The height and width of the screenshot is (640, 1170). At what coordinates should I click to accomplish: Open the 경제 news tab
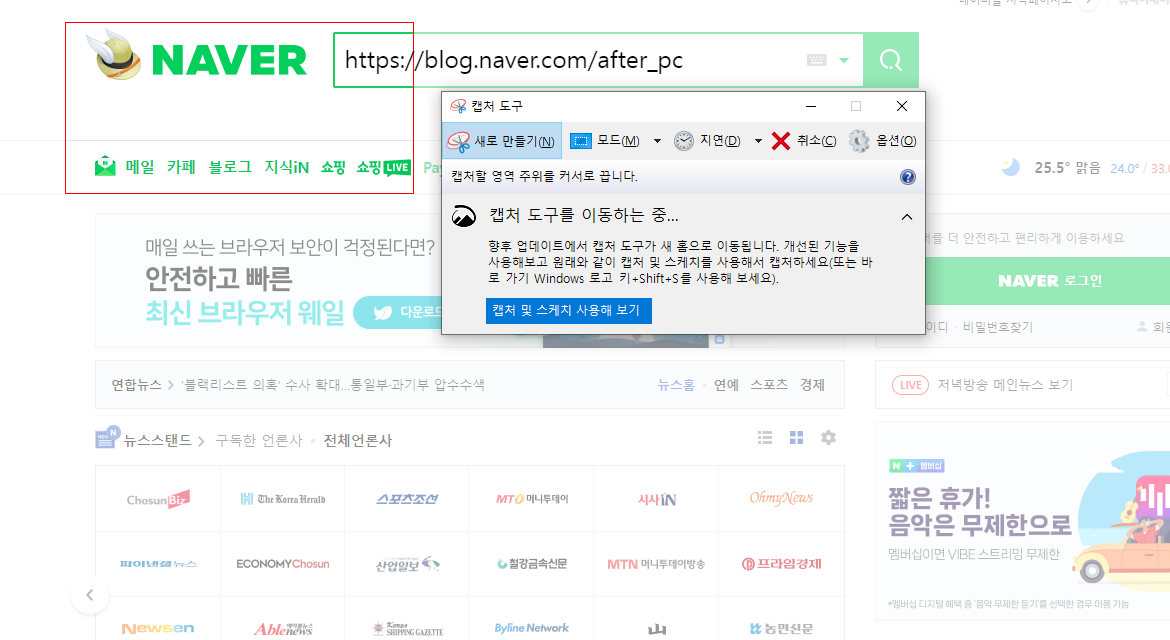[x=812, y=385]
